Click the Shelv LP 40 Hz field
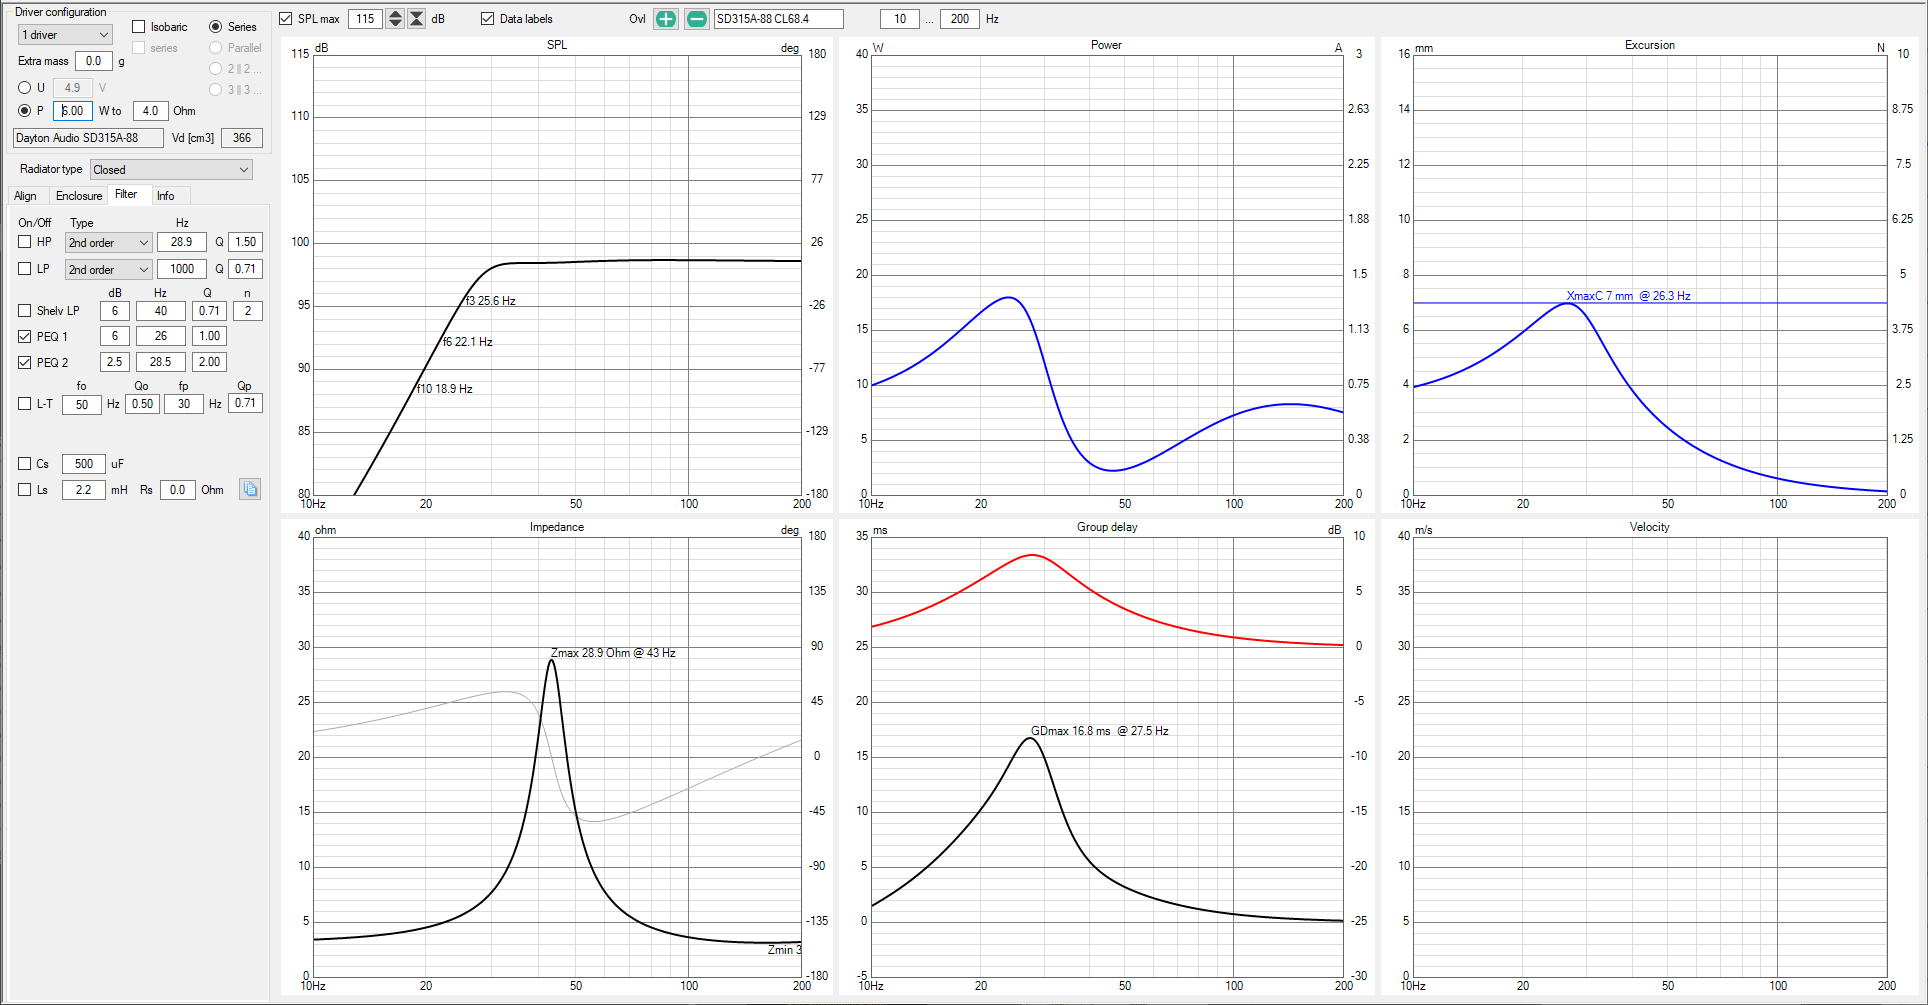The height and width of the screenshot is (1005, 1928). [161, 311]
